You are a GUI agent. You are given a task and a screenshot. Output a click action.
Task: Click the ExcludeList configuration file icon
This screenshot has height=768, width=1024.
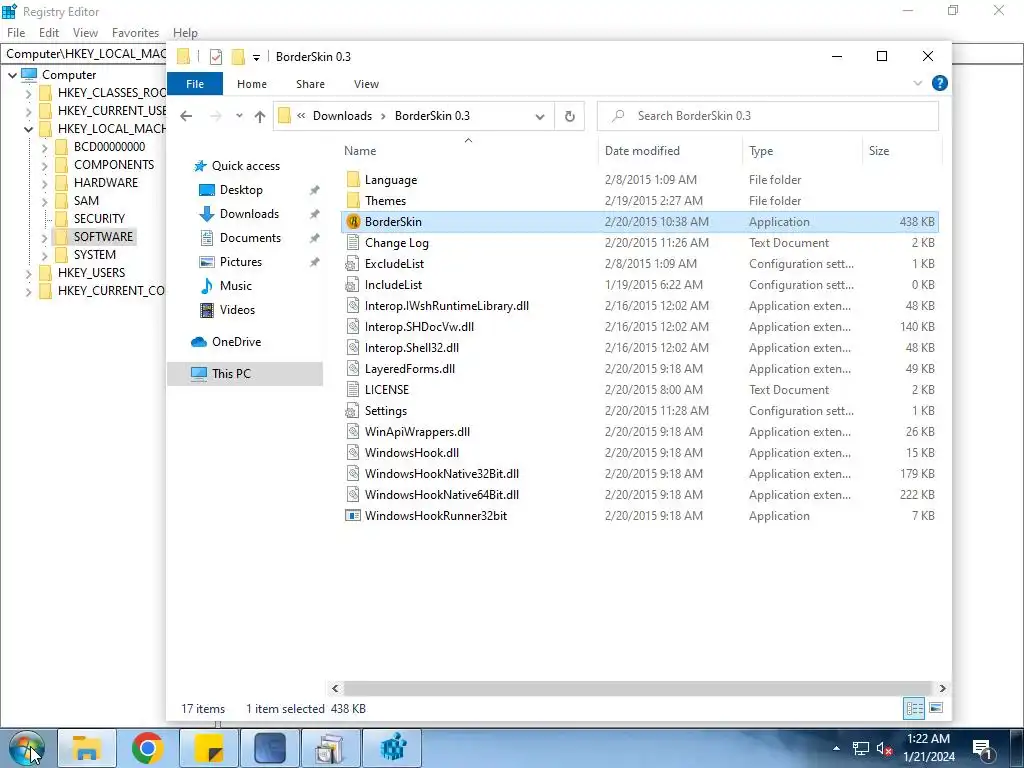353,263
